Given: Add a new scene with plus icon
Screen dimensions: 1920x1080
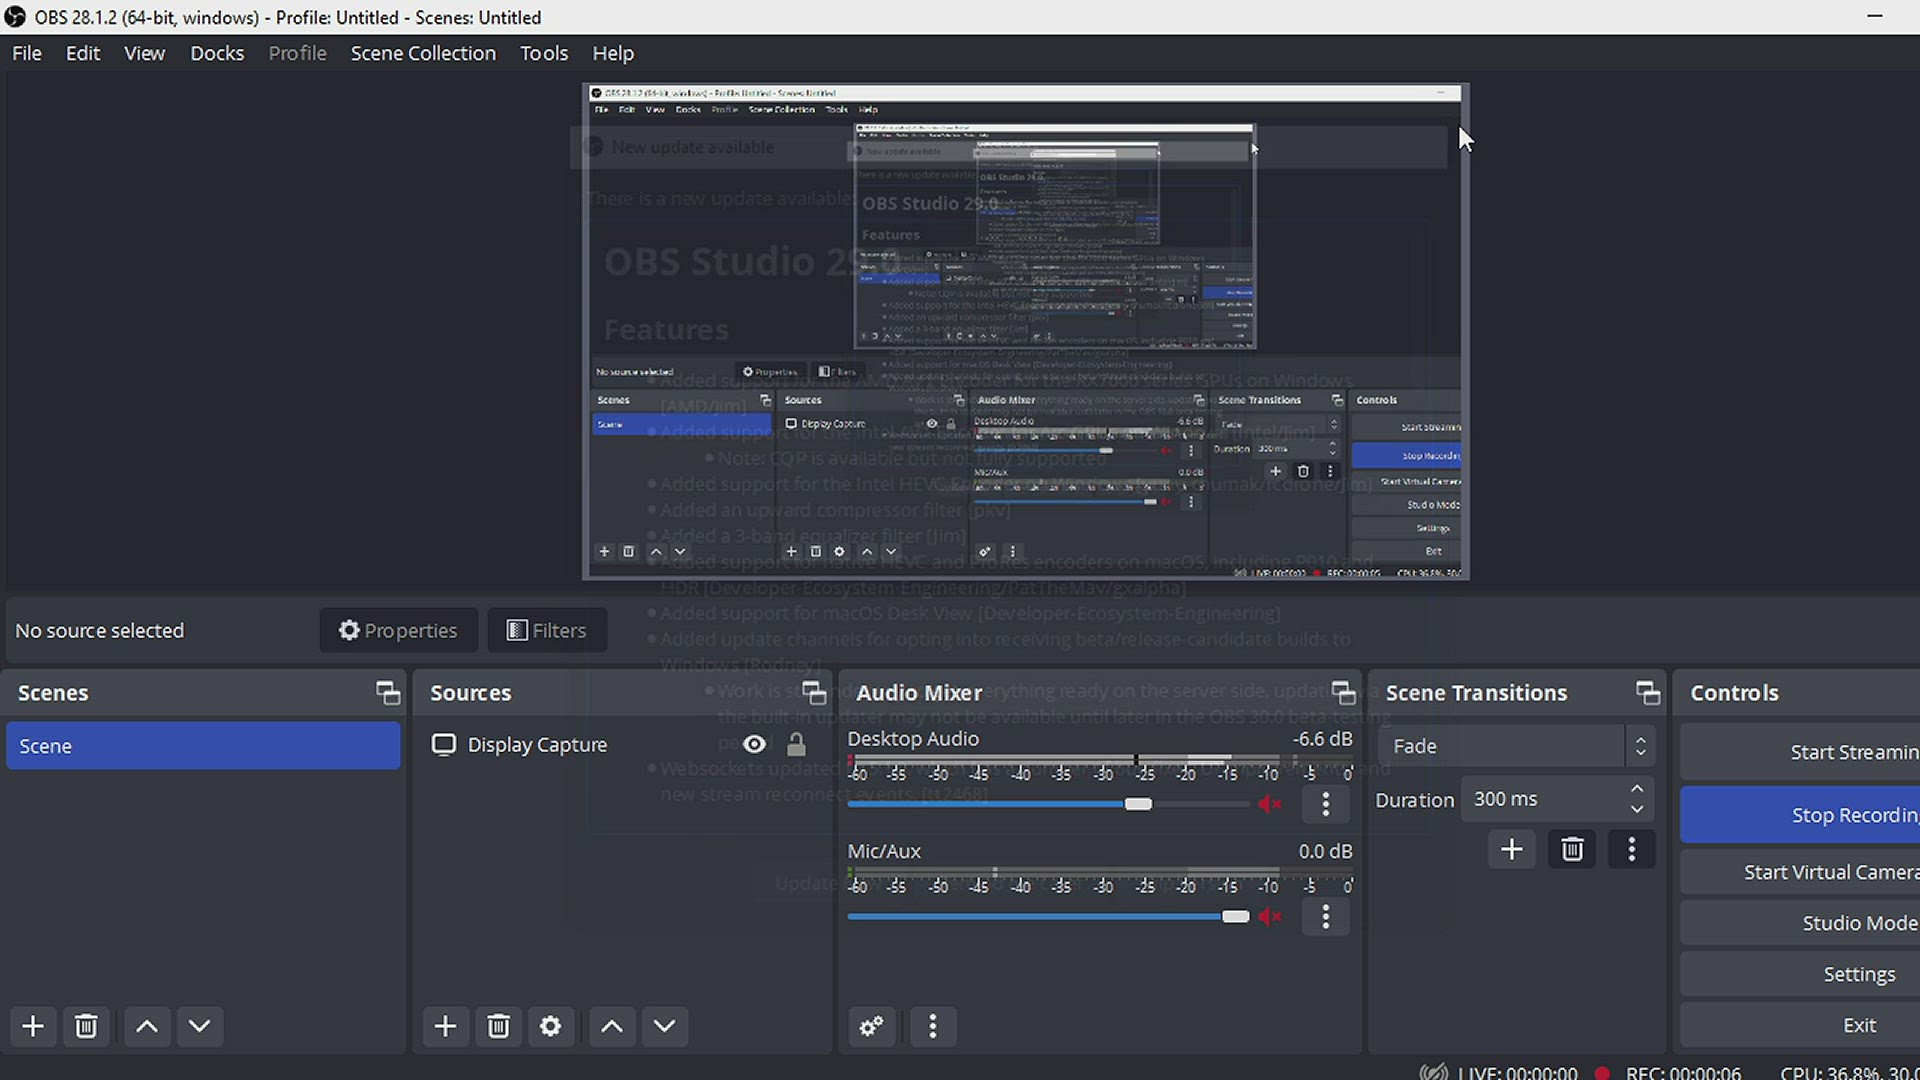Looking at the screenshot, I should pos(33,1026).
